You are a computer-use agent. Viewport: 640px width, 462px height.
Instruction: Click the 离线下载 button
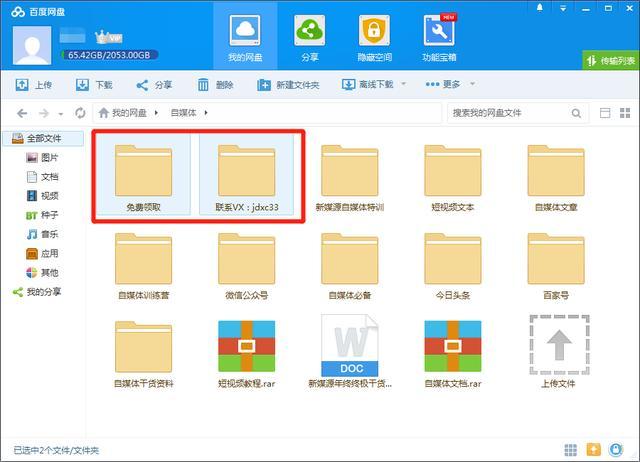367,84
